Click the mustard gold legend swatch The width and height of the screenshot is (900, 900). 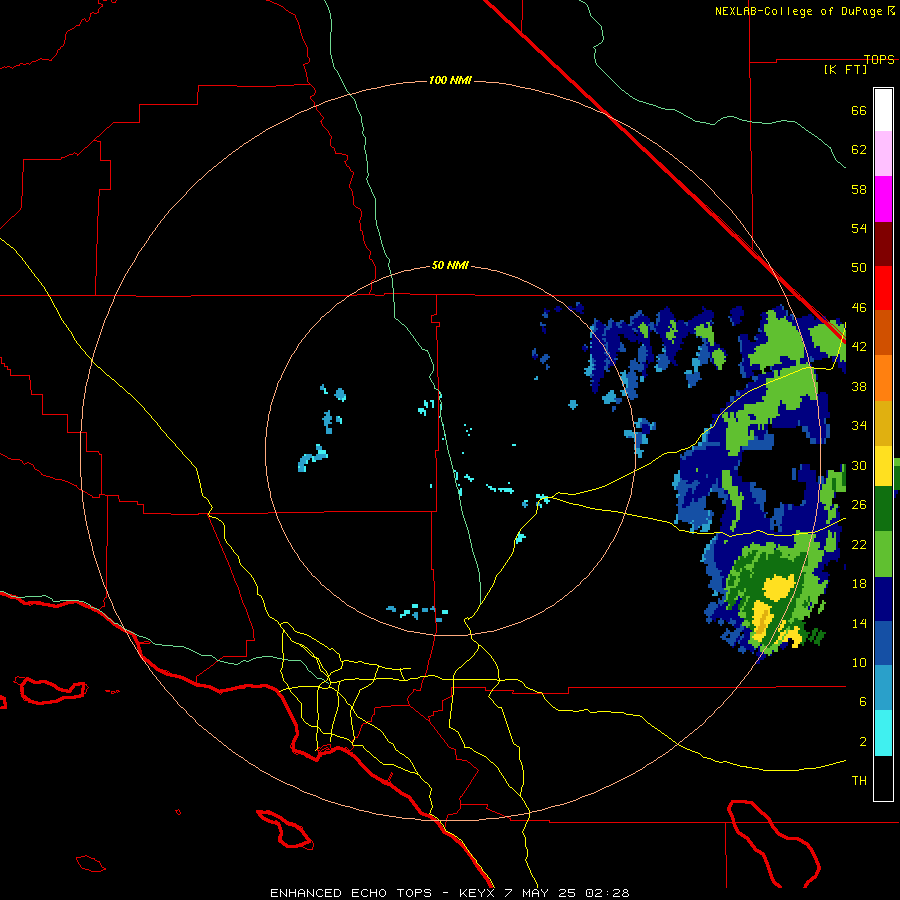(883, 423)
